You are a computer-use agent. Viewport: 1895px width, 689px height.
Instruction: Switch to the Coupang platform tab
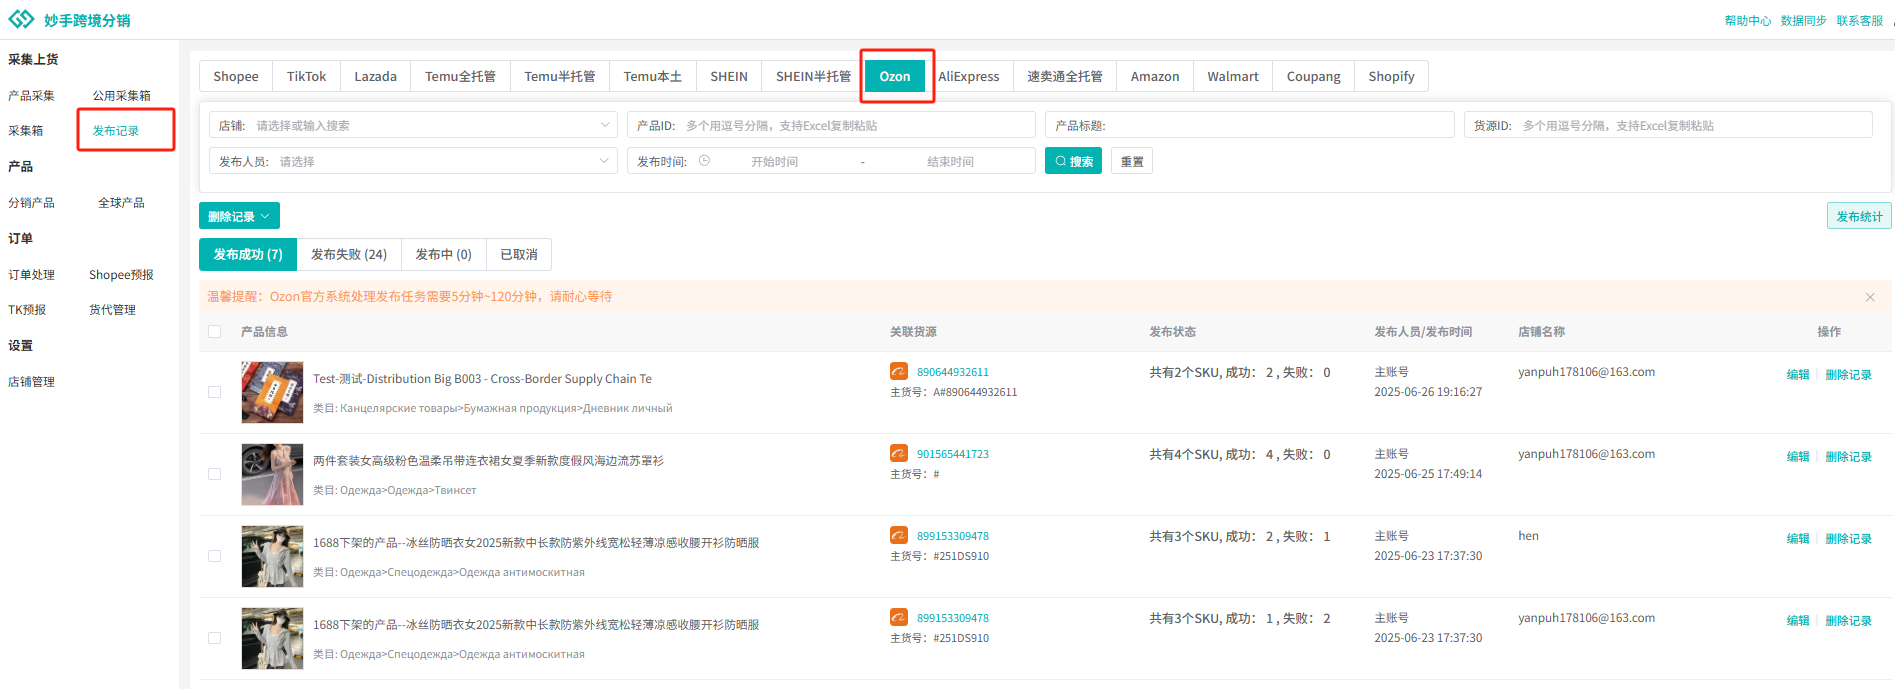1313,76
